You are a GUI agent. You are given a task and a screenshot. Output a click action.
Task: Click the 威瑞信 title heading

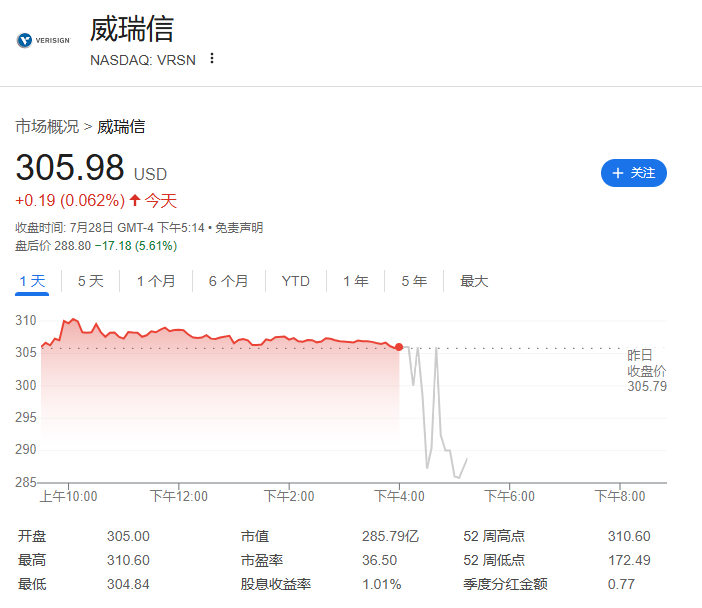[x=132, y=29]
